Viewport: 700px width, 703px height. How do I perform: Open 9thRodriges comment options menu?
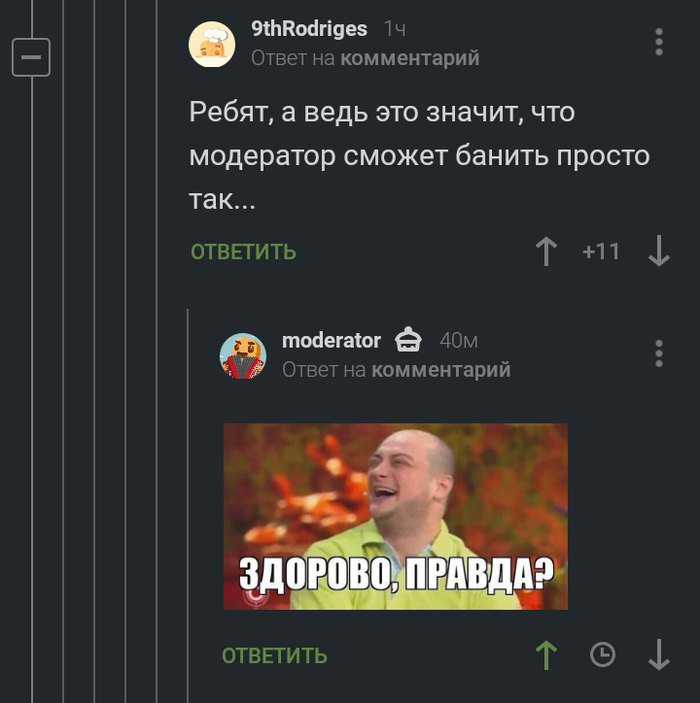pyautogui.click(x=659, y=42)
